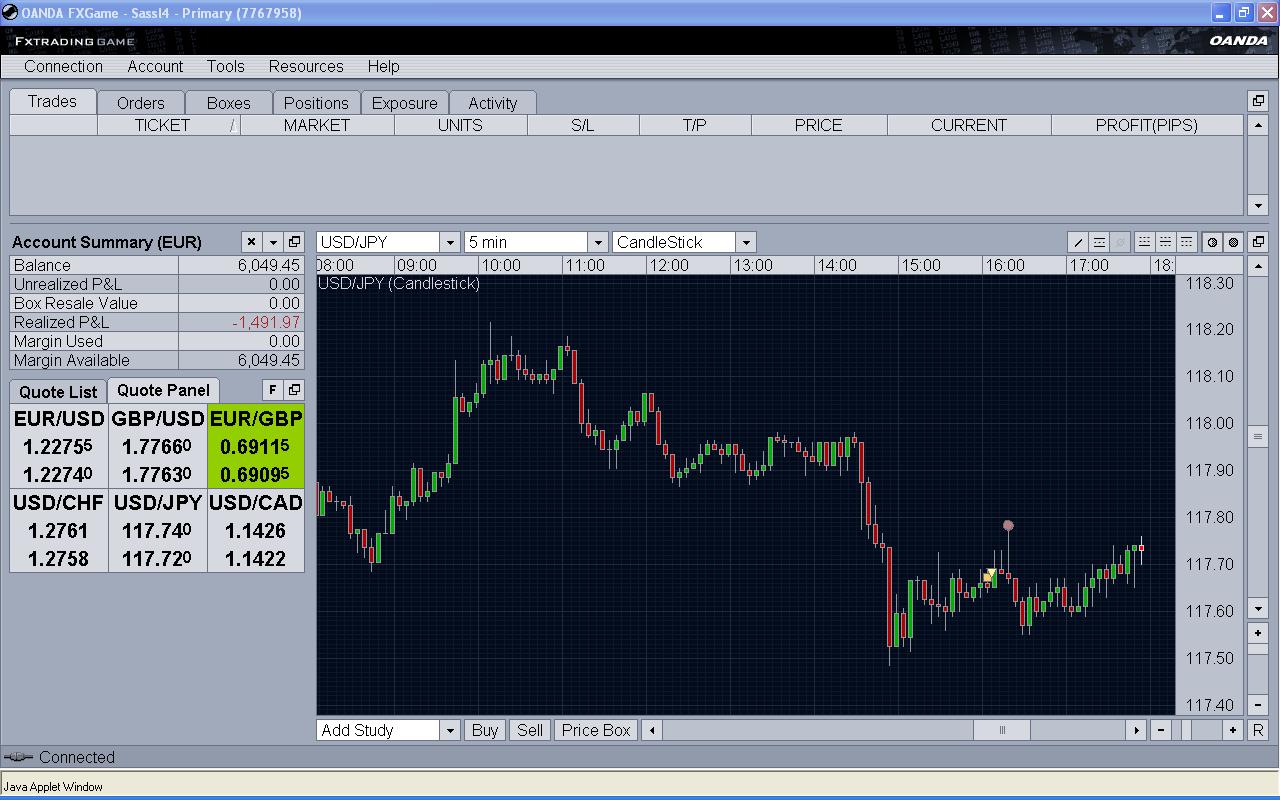Select the EUR/USD quote box
Viewport: 1280px width, 800px height.
pyautogui.click(x=59, y=446)
